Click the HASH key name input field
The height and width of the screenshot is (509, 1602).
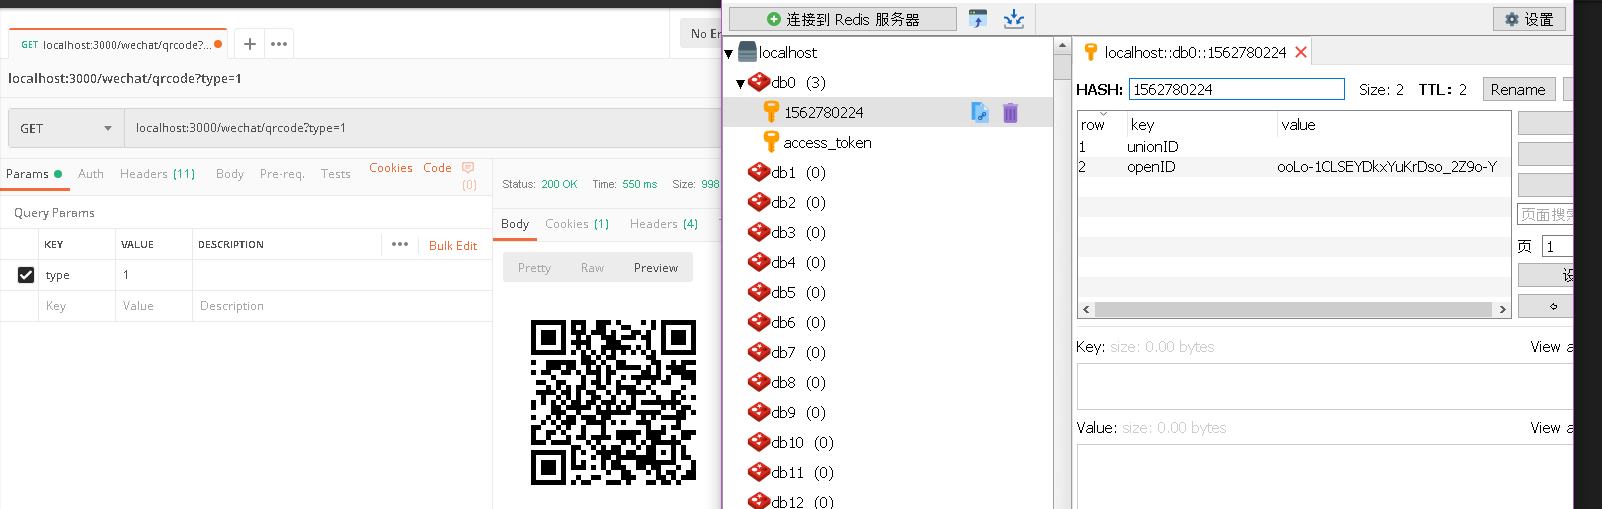(x=1237, y=89)
